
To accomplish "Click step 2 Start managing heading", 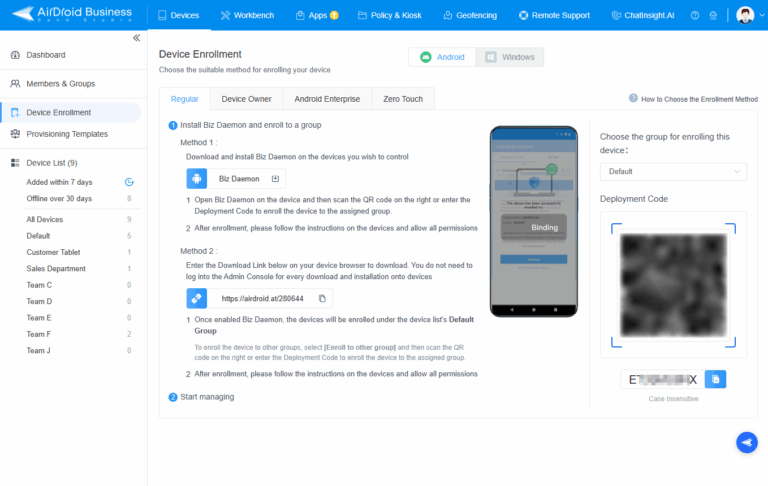I will pos(207,397).
